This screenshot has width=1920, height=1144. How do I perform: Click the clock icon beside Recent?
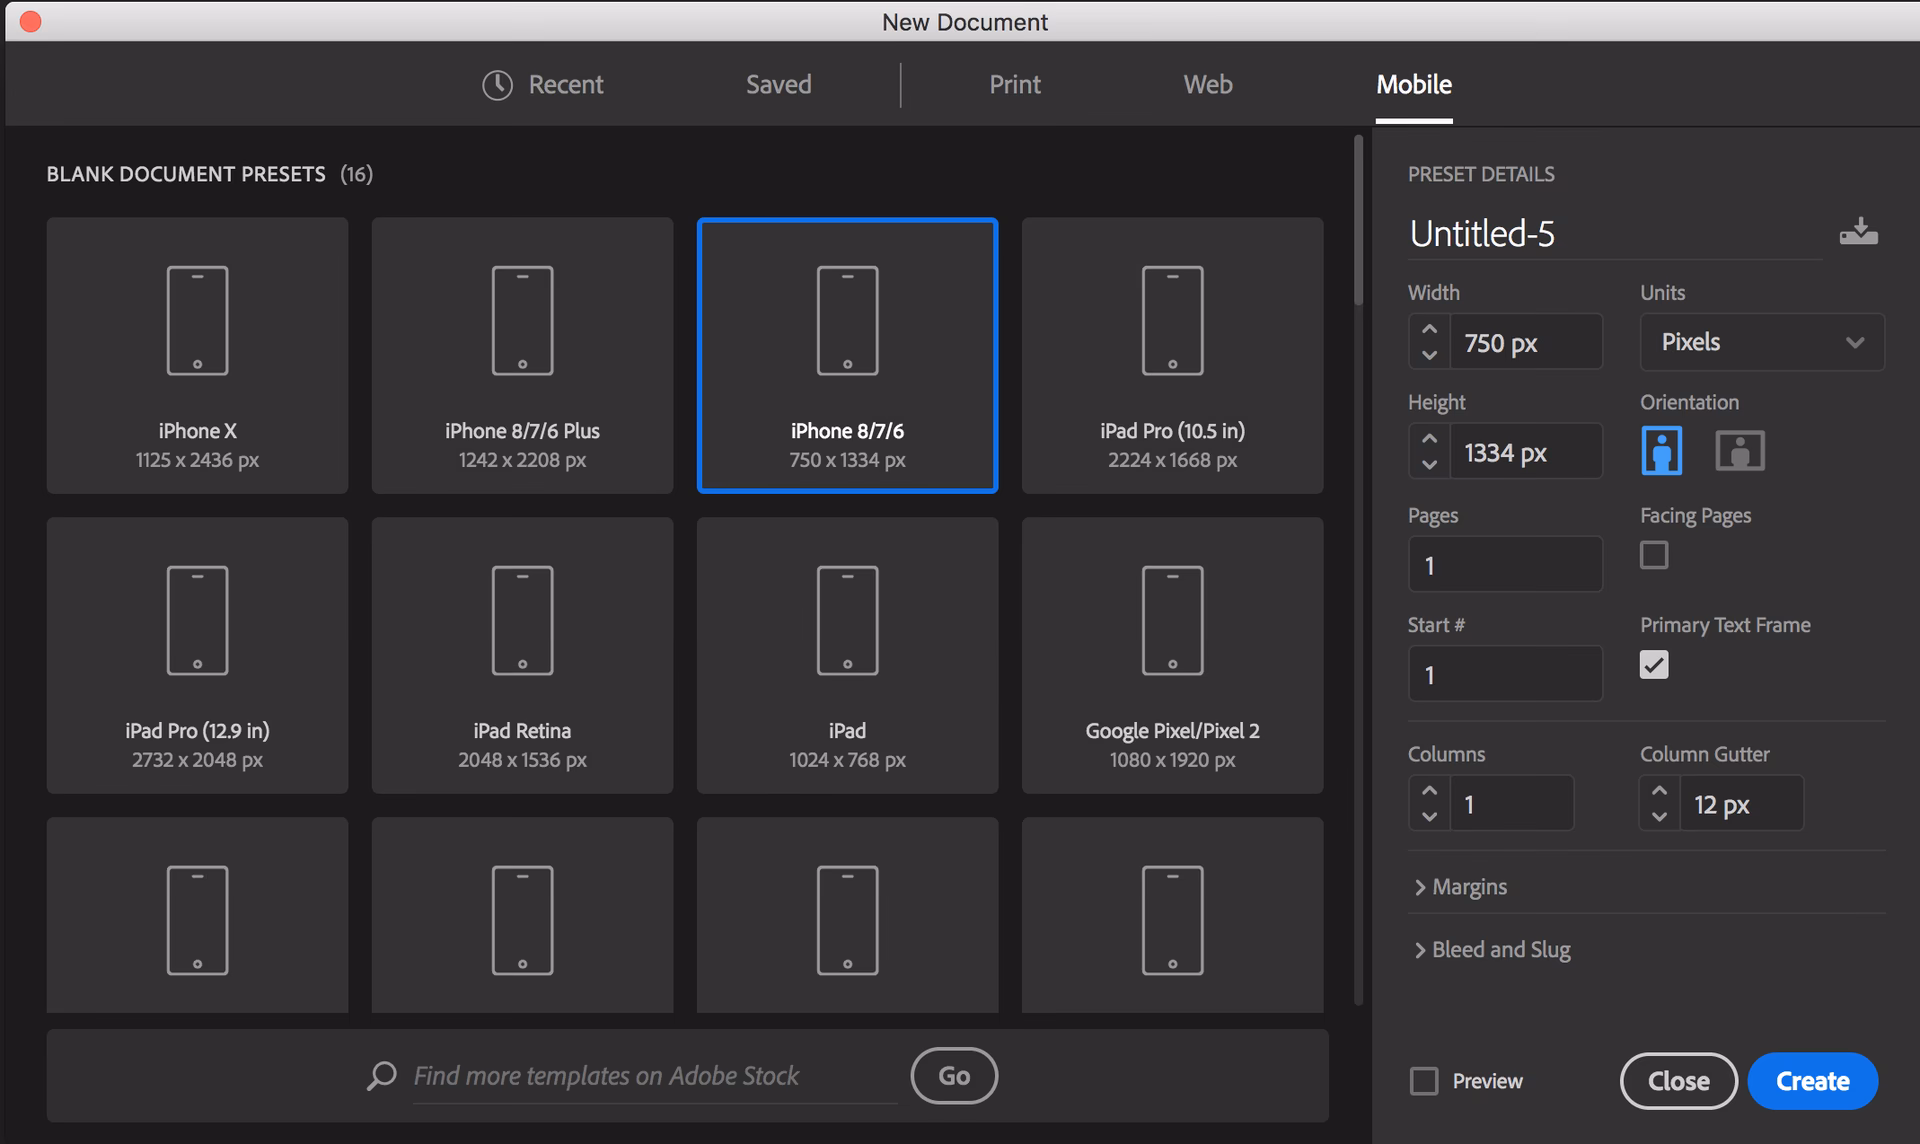(497, 84)
